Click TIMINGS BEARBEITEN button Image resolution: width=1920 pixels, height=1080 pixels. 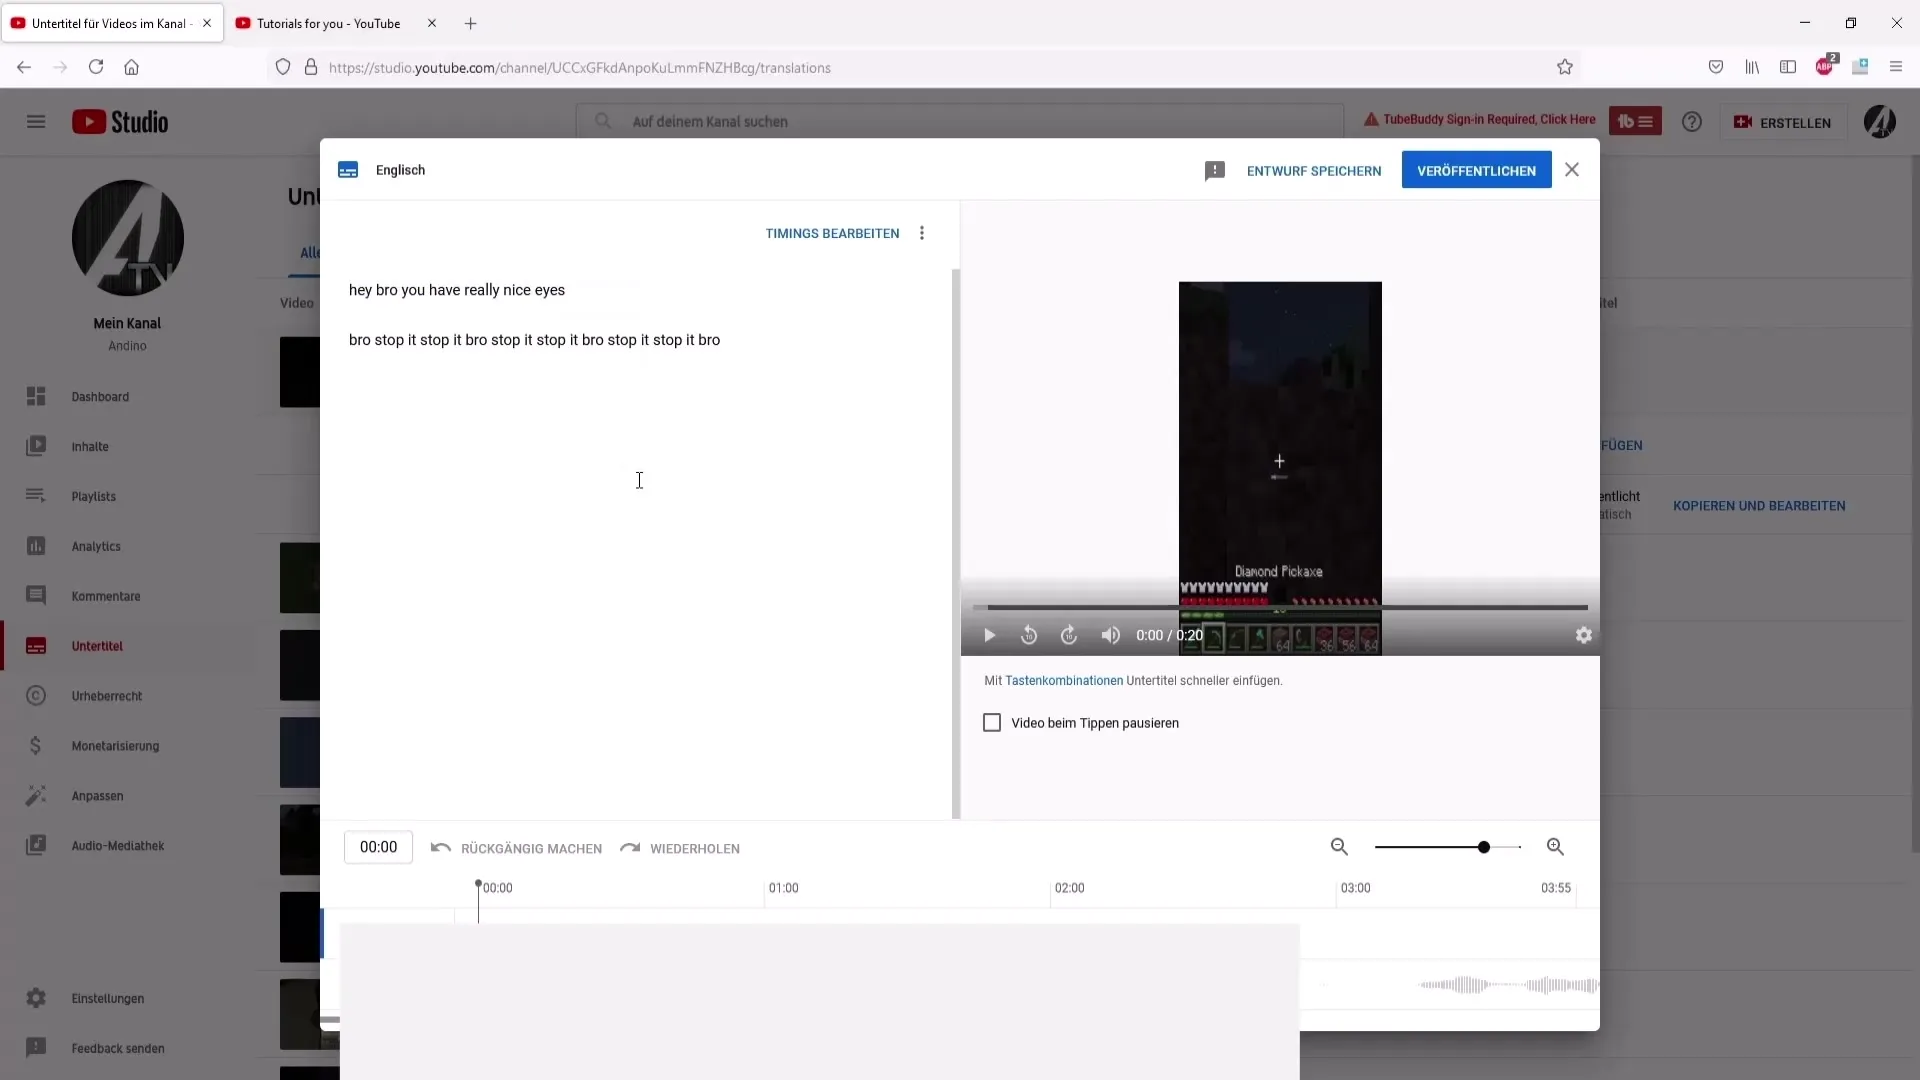(832, 233)
